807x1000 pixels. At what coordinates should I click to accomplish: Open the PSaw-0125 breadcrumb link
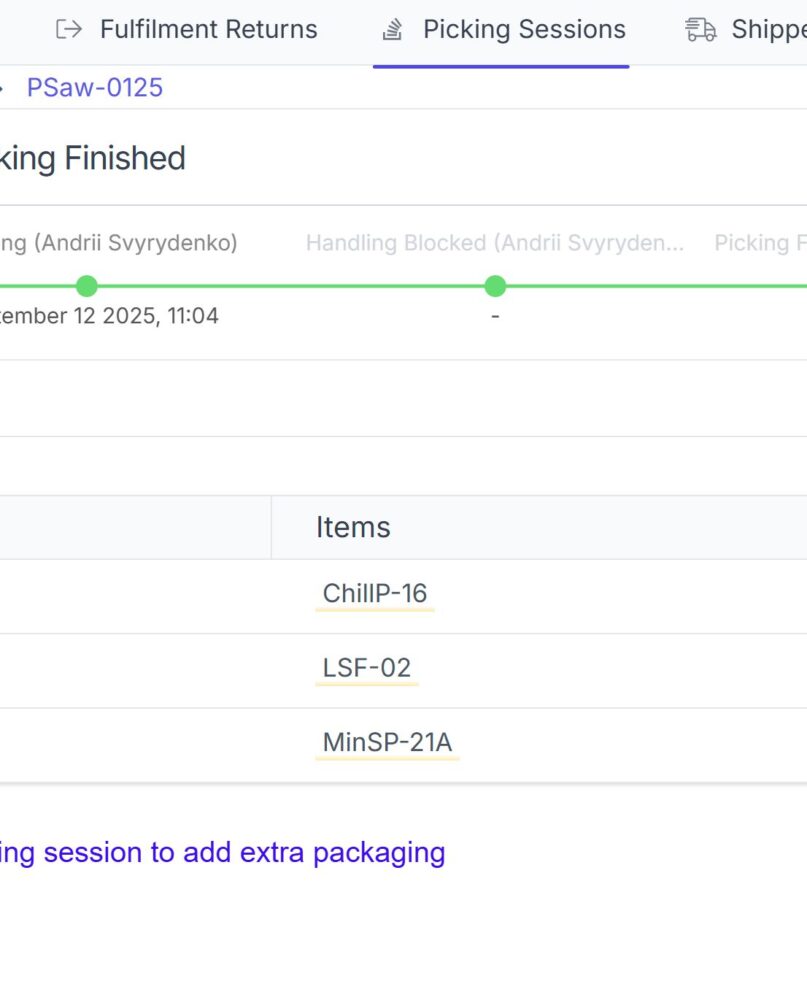[x=95, y=88]
